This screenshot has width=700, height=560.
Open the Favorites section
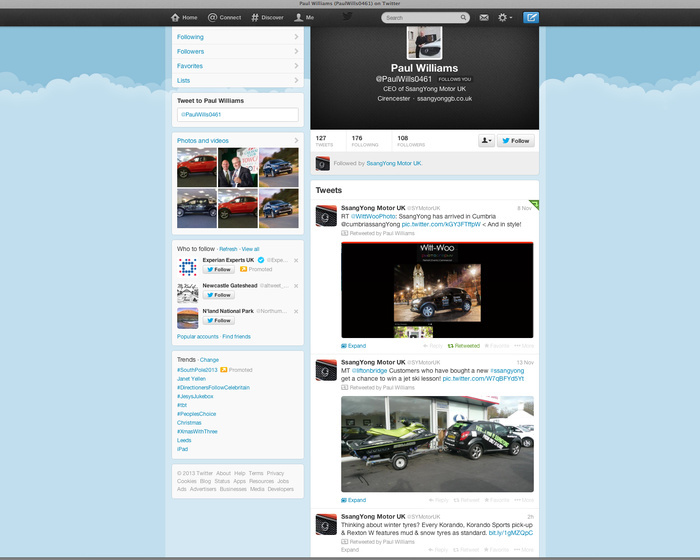(x=238, y=66)
